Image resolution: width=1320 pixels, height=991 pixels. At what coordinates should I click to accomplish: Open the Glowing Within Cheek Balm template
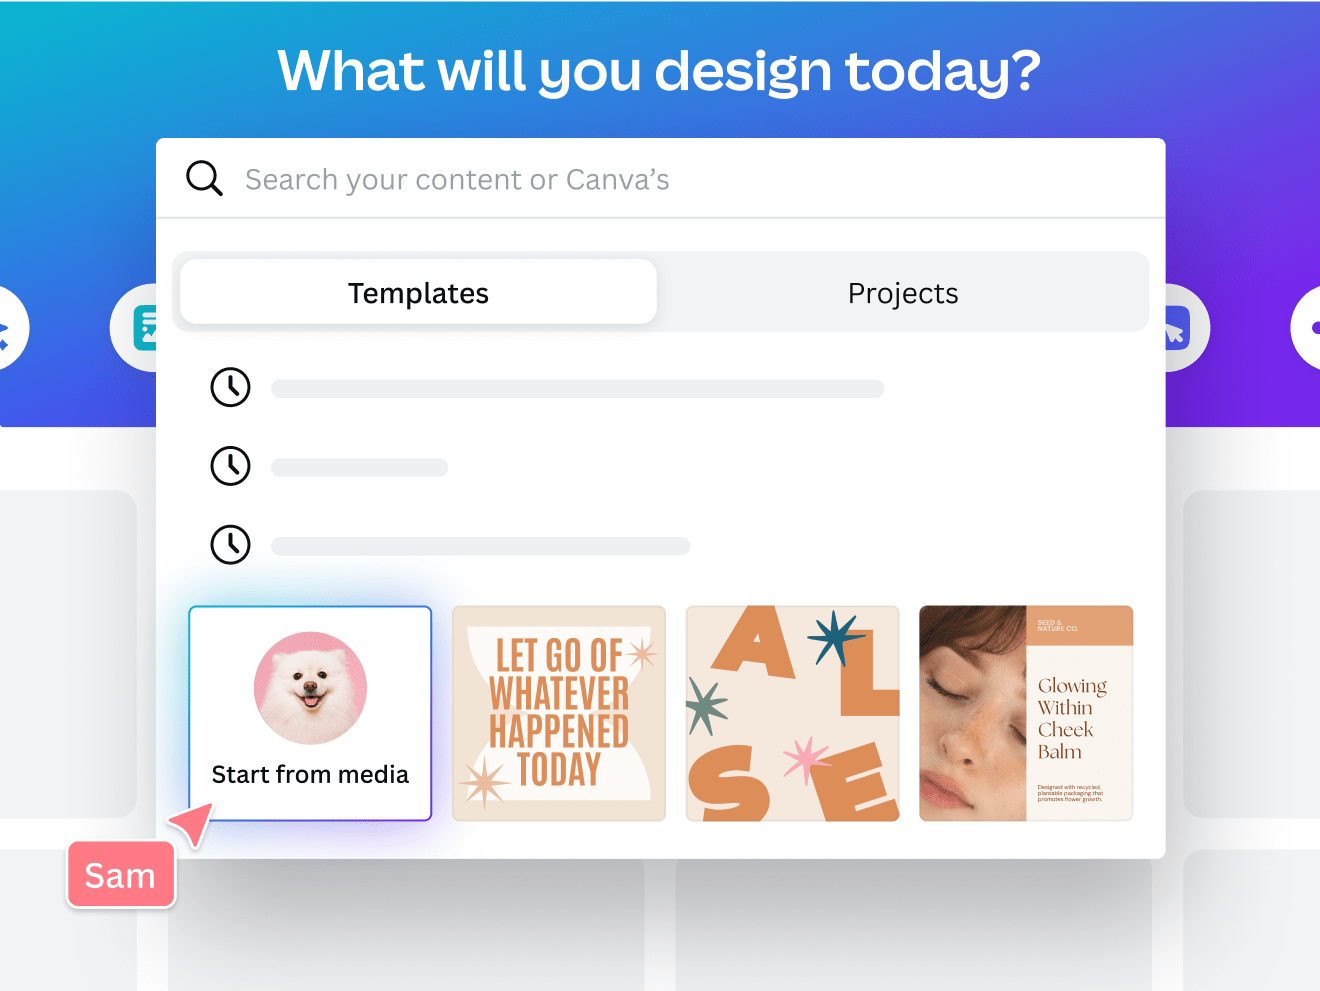pos(1026,713)
